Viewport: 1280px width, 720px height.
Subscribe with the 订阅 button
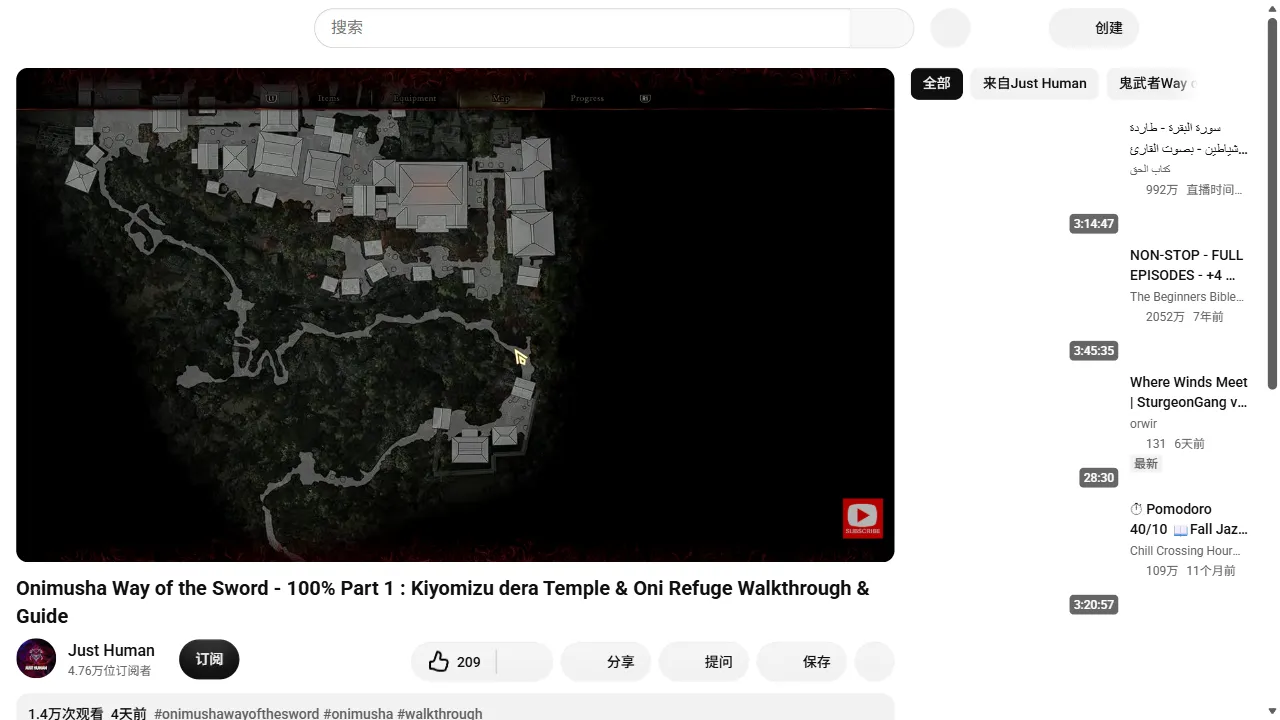point(209,659)
